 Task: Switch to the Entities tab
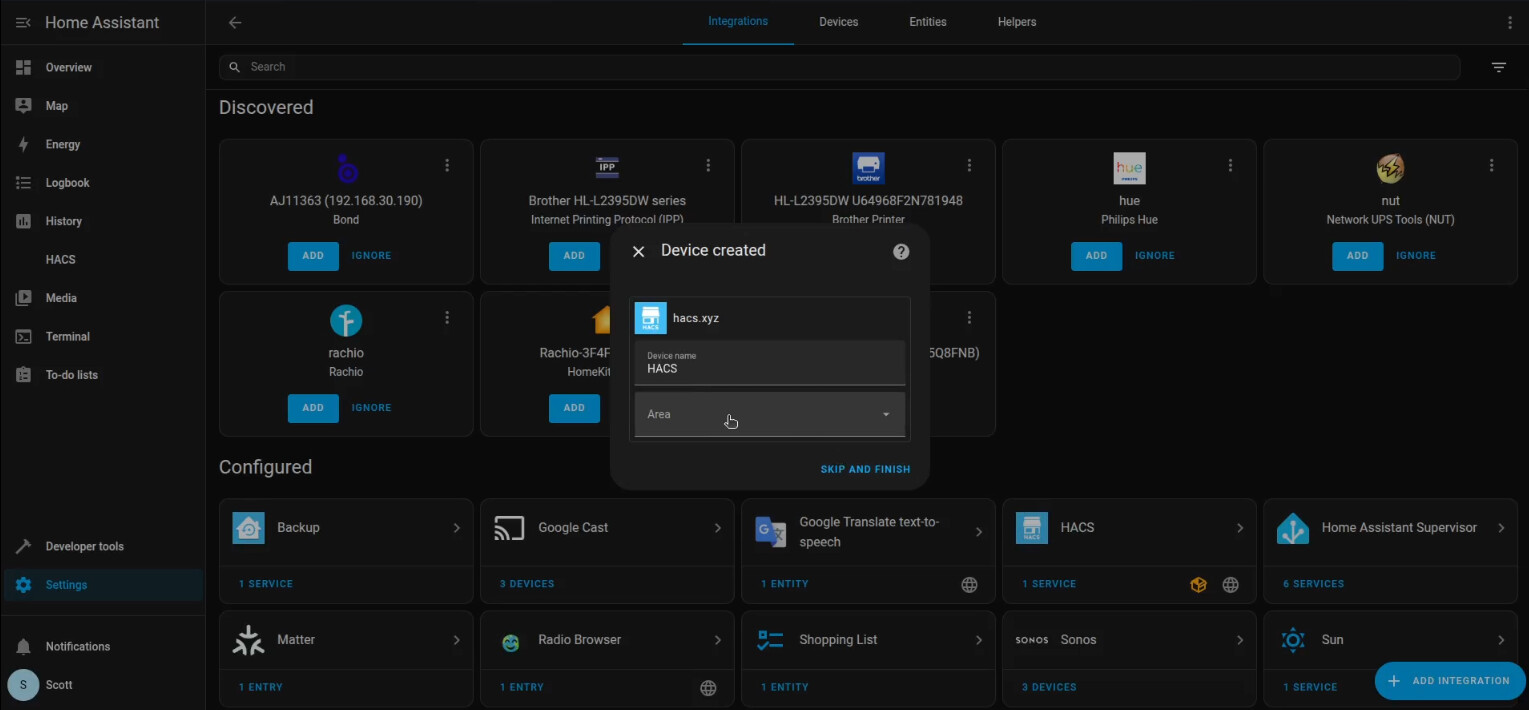(928, 22)
